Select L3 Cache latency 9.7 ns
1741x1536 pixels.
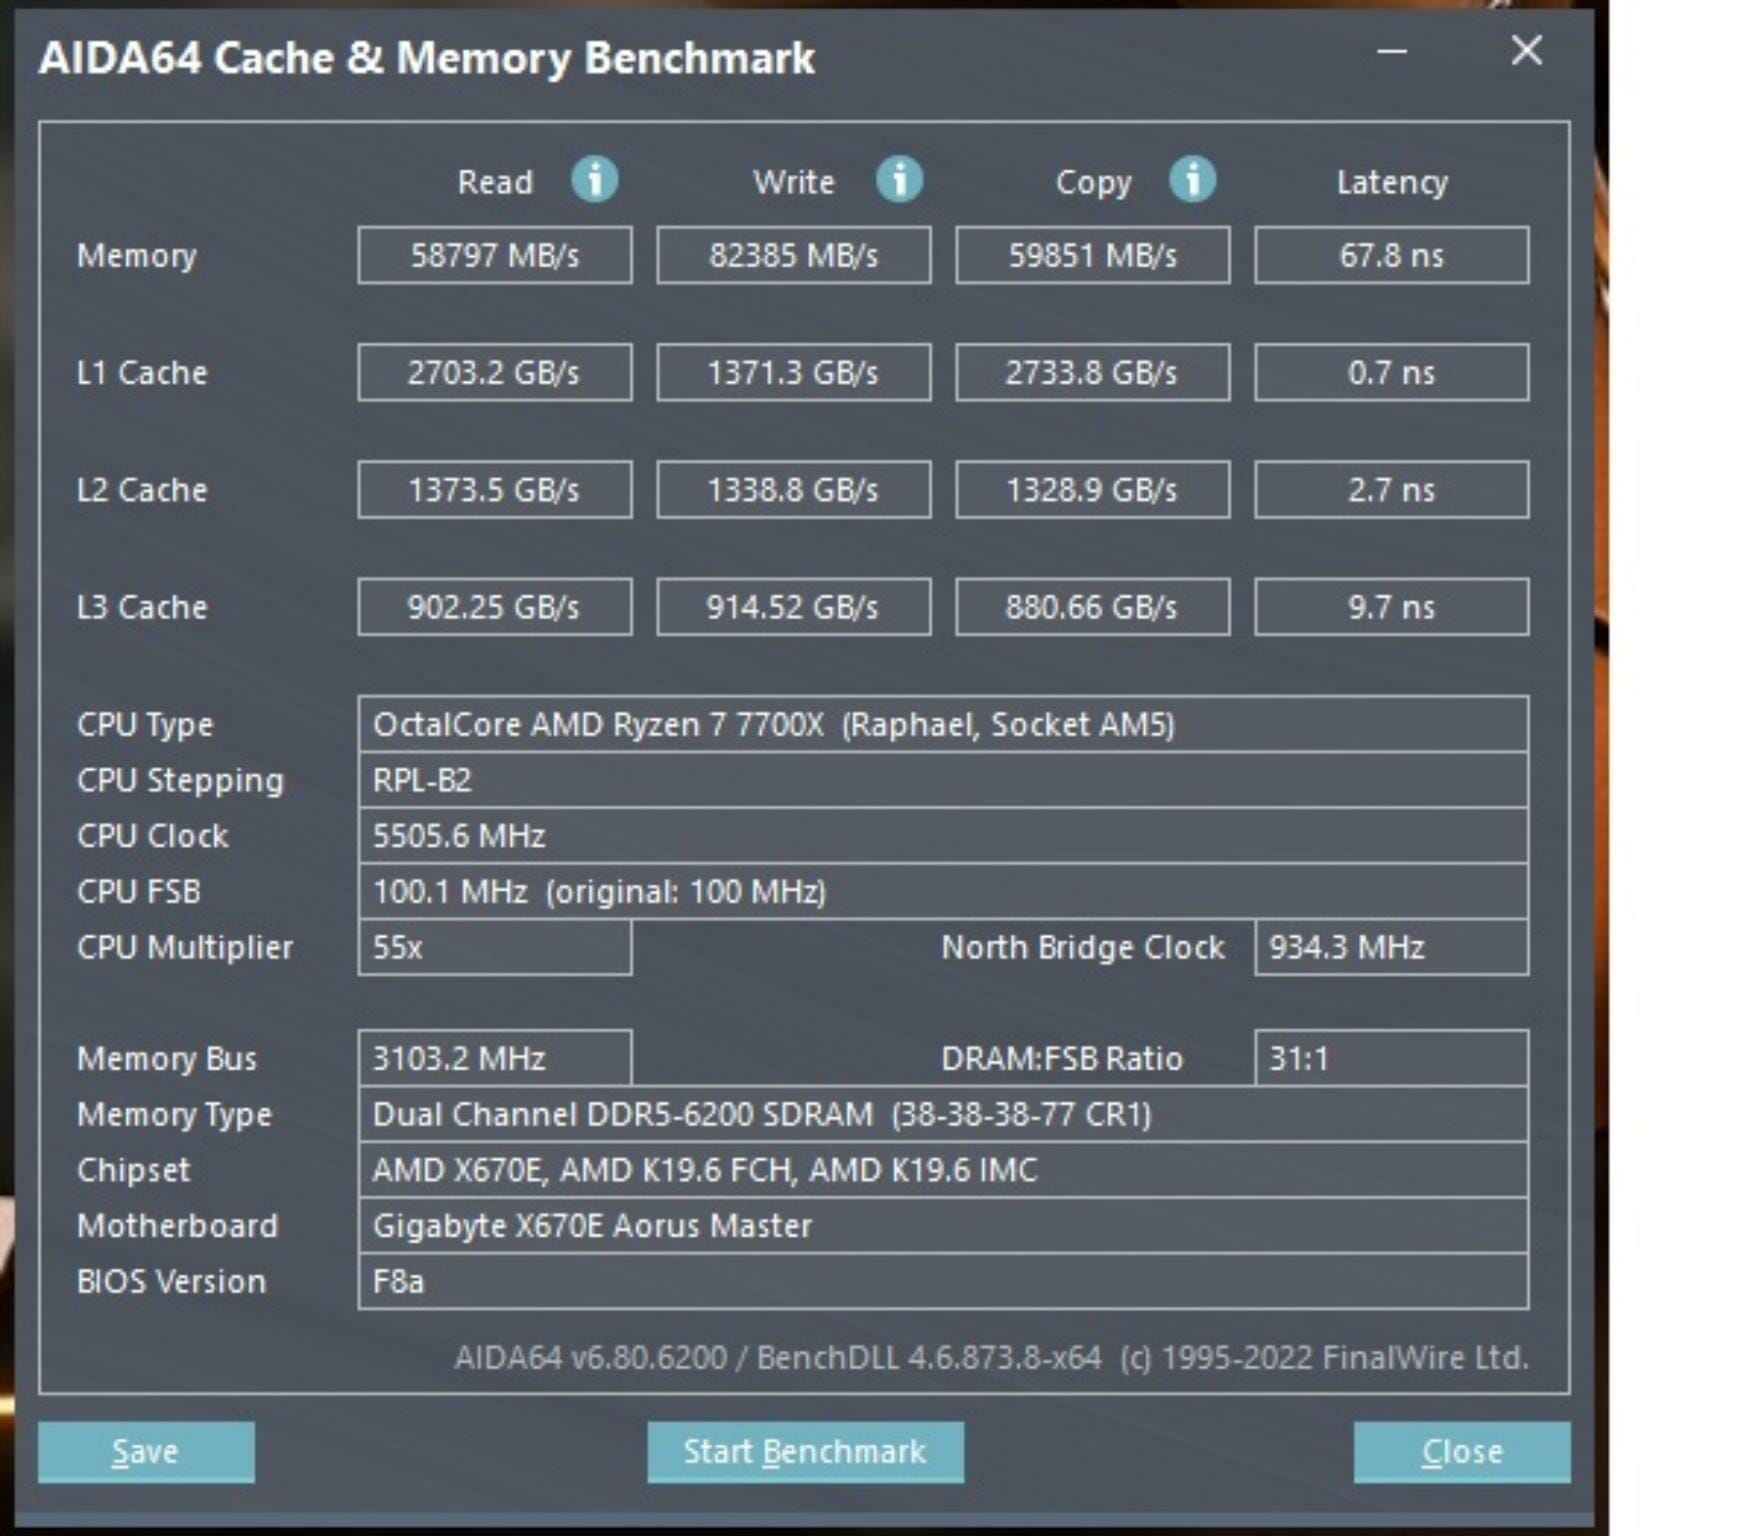1392,606
